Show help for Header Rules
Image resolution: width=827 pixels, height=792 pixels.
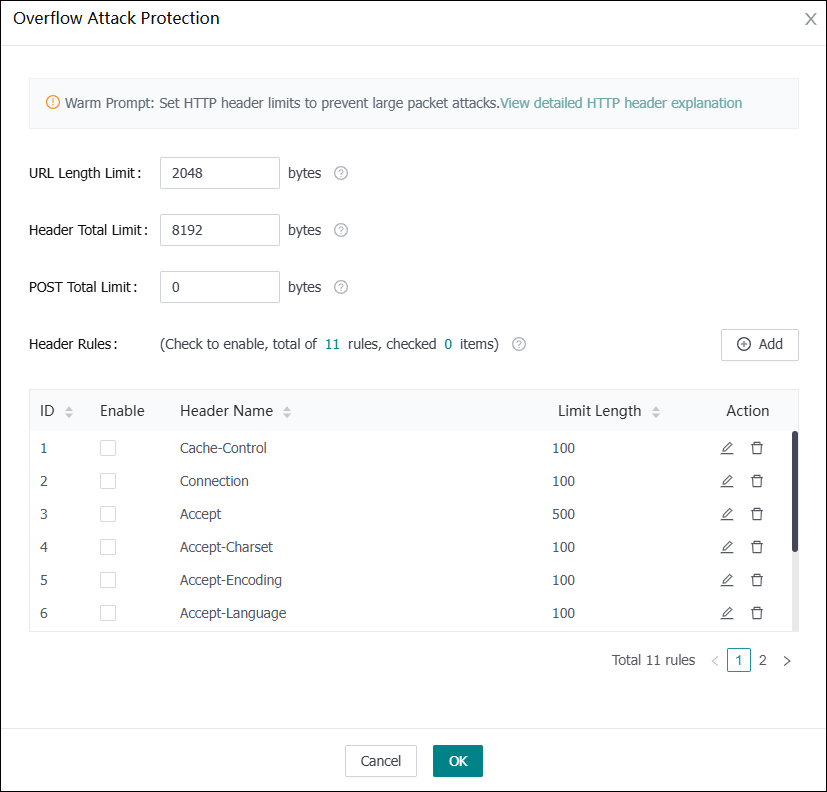pyautogui.click(x=519, y=344)
